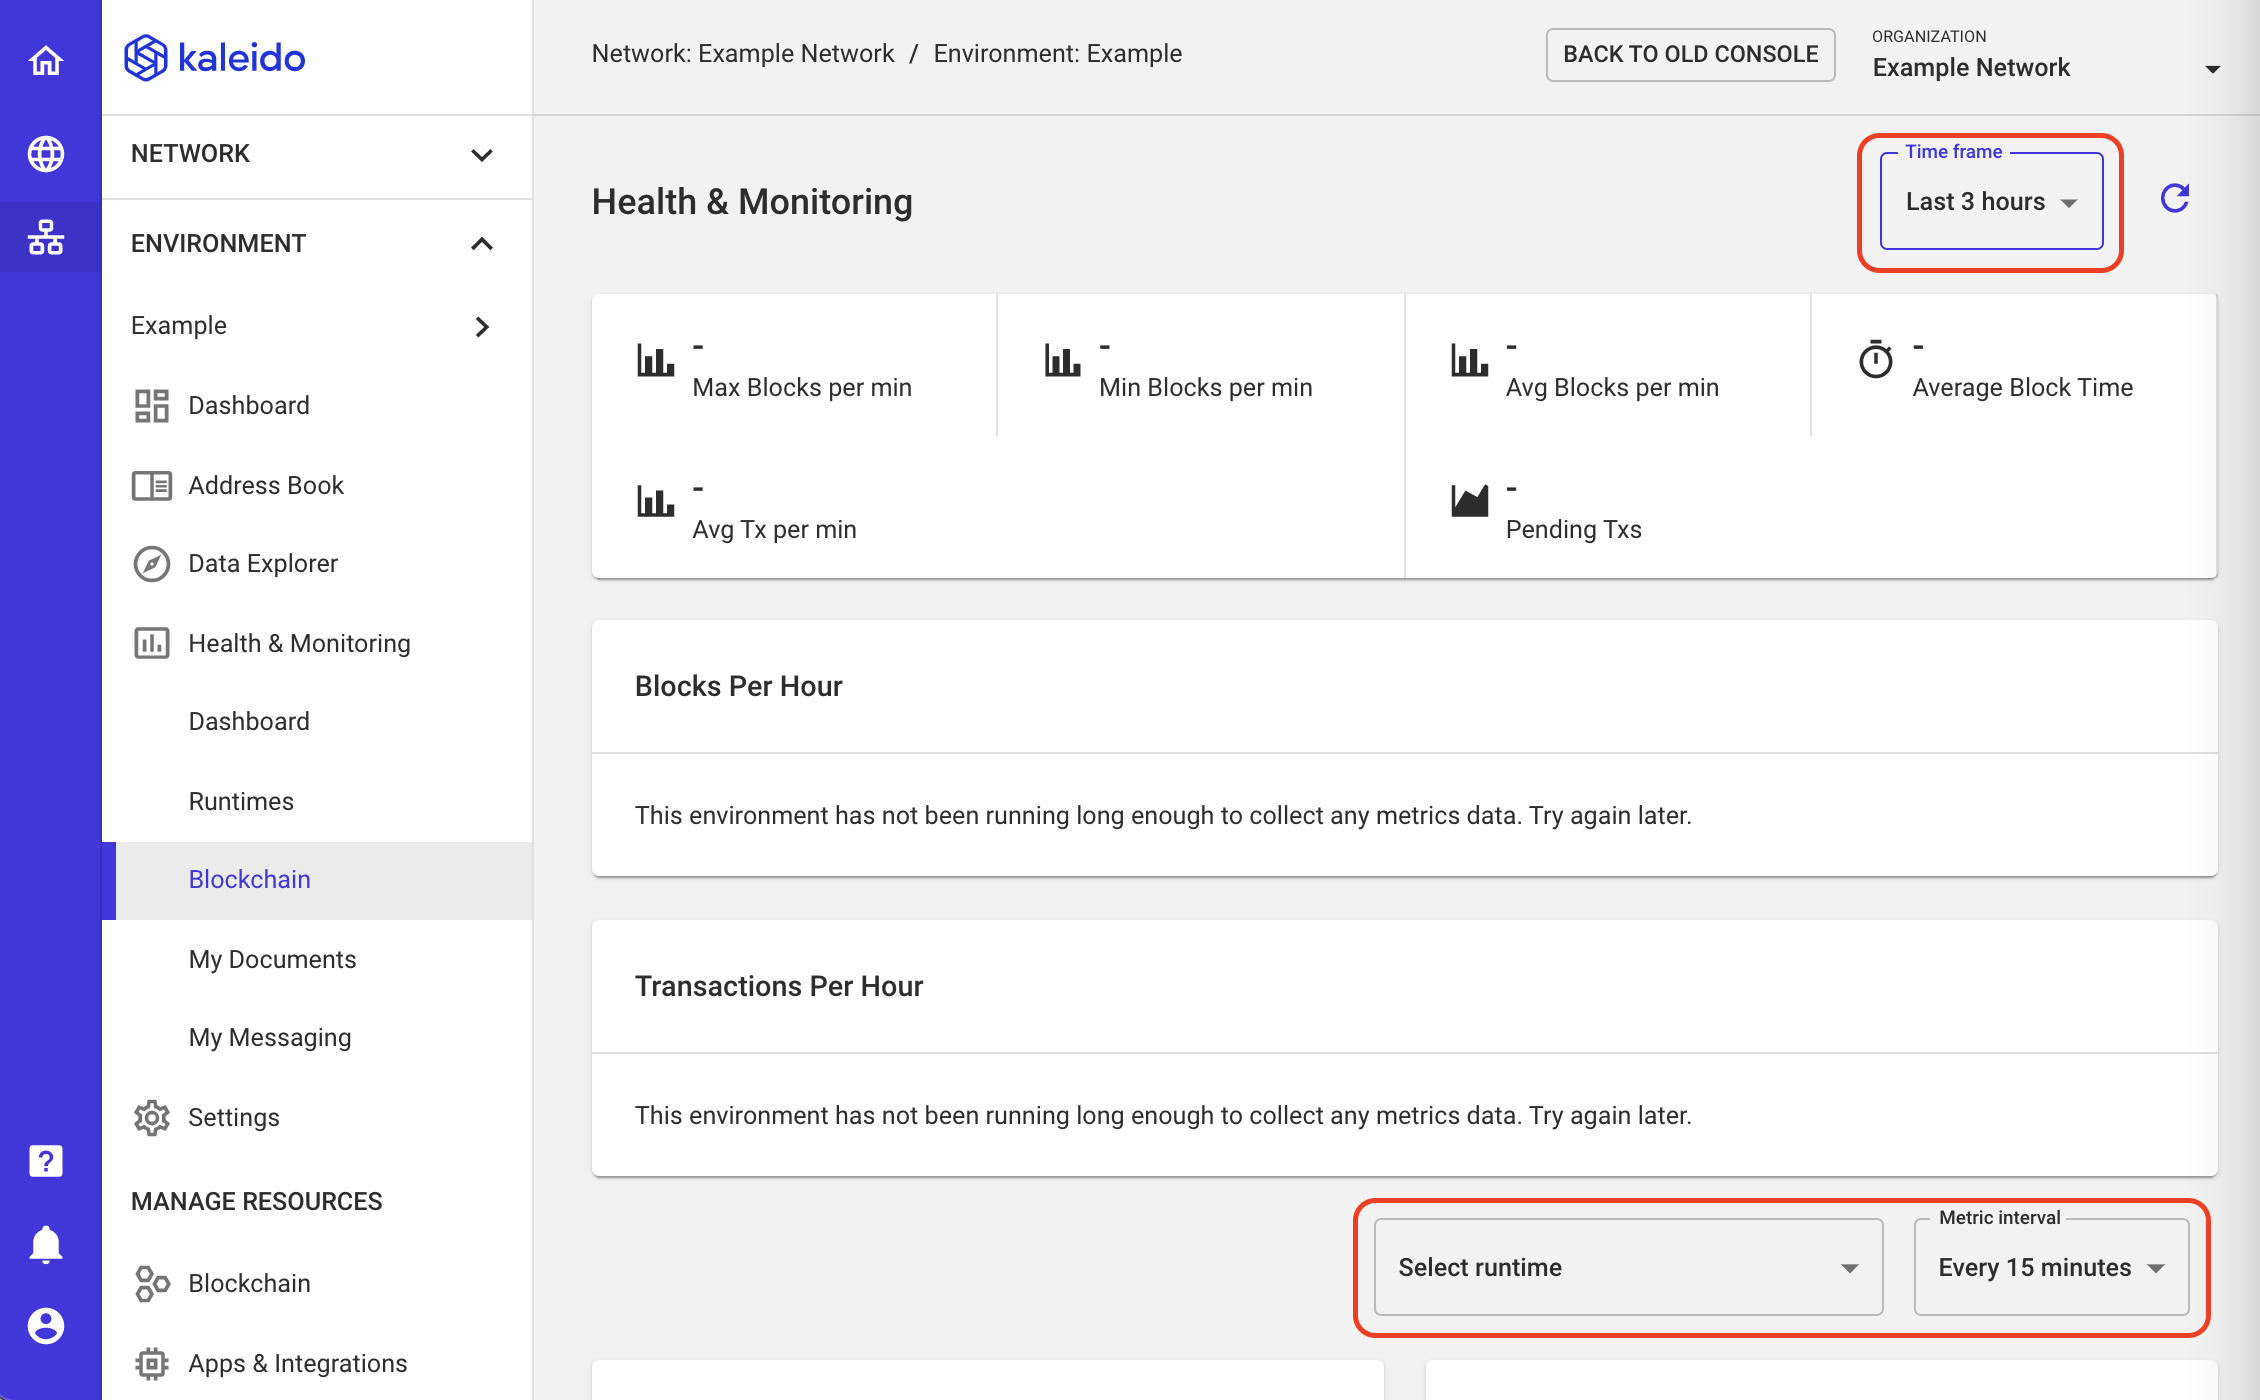Click the Apps and Integrations link
The image size is (2260, 1400).
click(295, 1361)
